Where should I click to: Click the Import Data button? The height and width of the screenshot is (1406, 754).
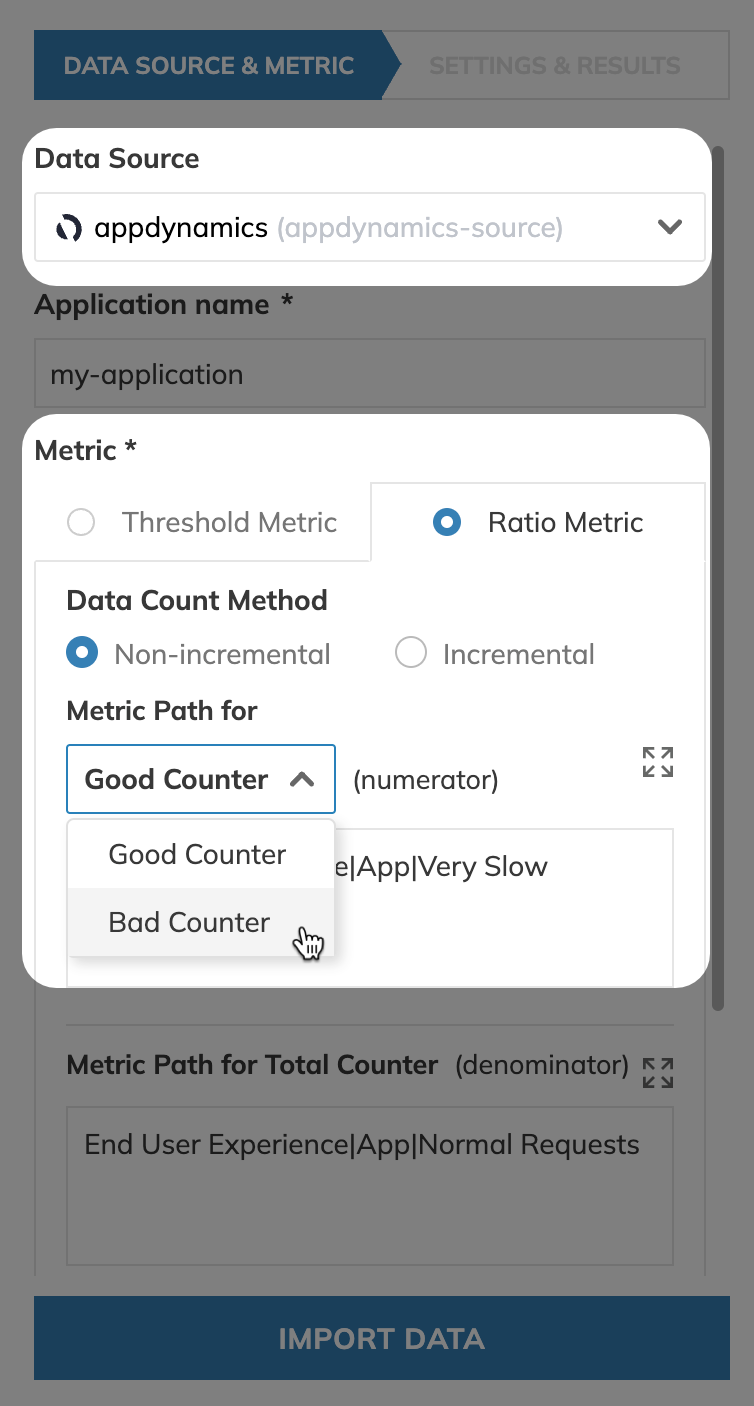coord(382,1338)
